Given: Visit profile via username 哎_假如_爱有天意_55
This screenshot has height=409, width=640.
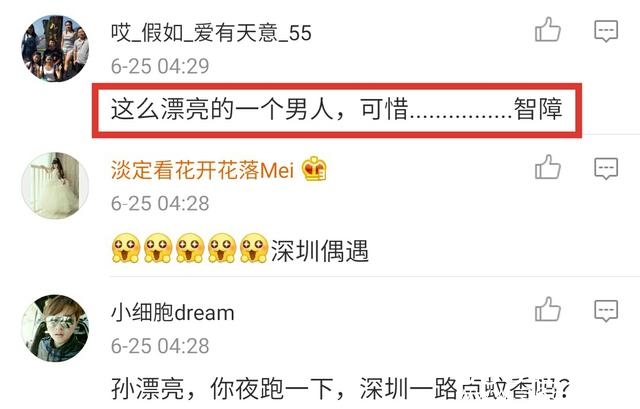Looking at the screenshot, I should (211, 33).
